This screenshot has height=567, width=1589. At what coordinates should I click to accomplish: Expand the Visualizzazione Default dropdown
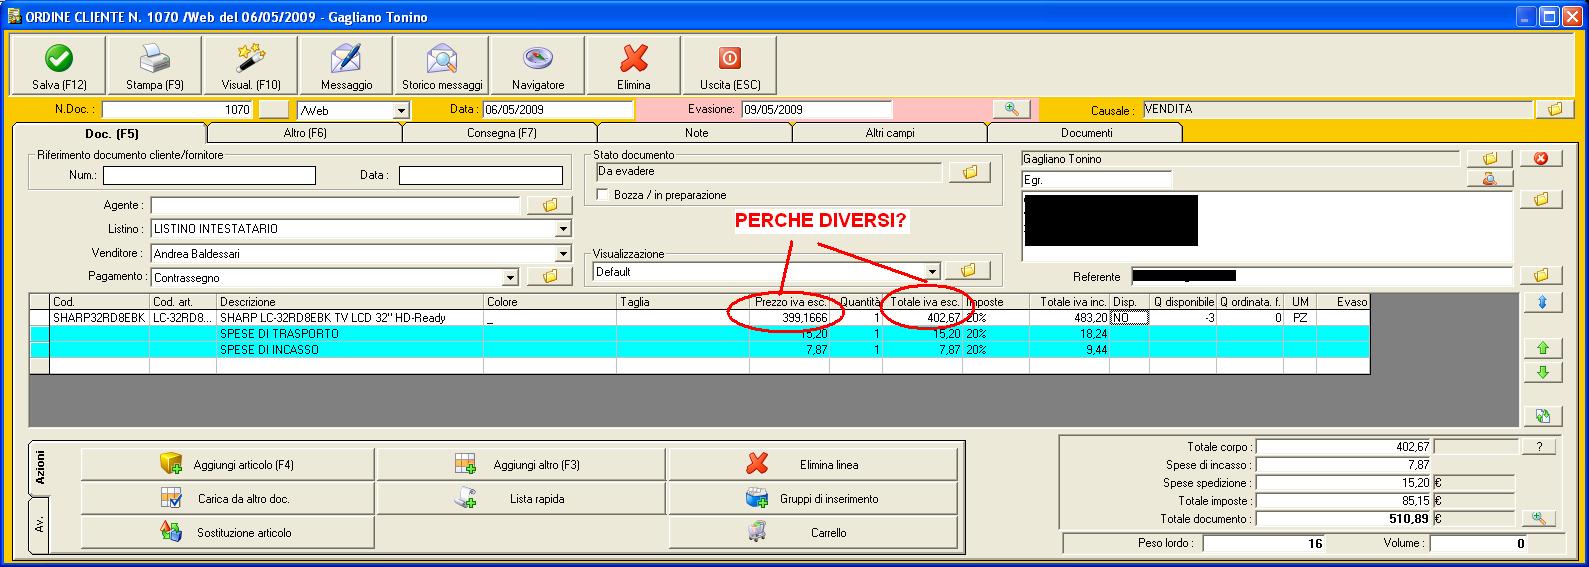[x=933, y=271]
